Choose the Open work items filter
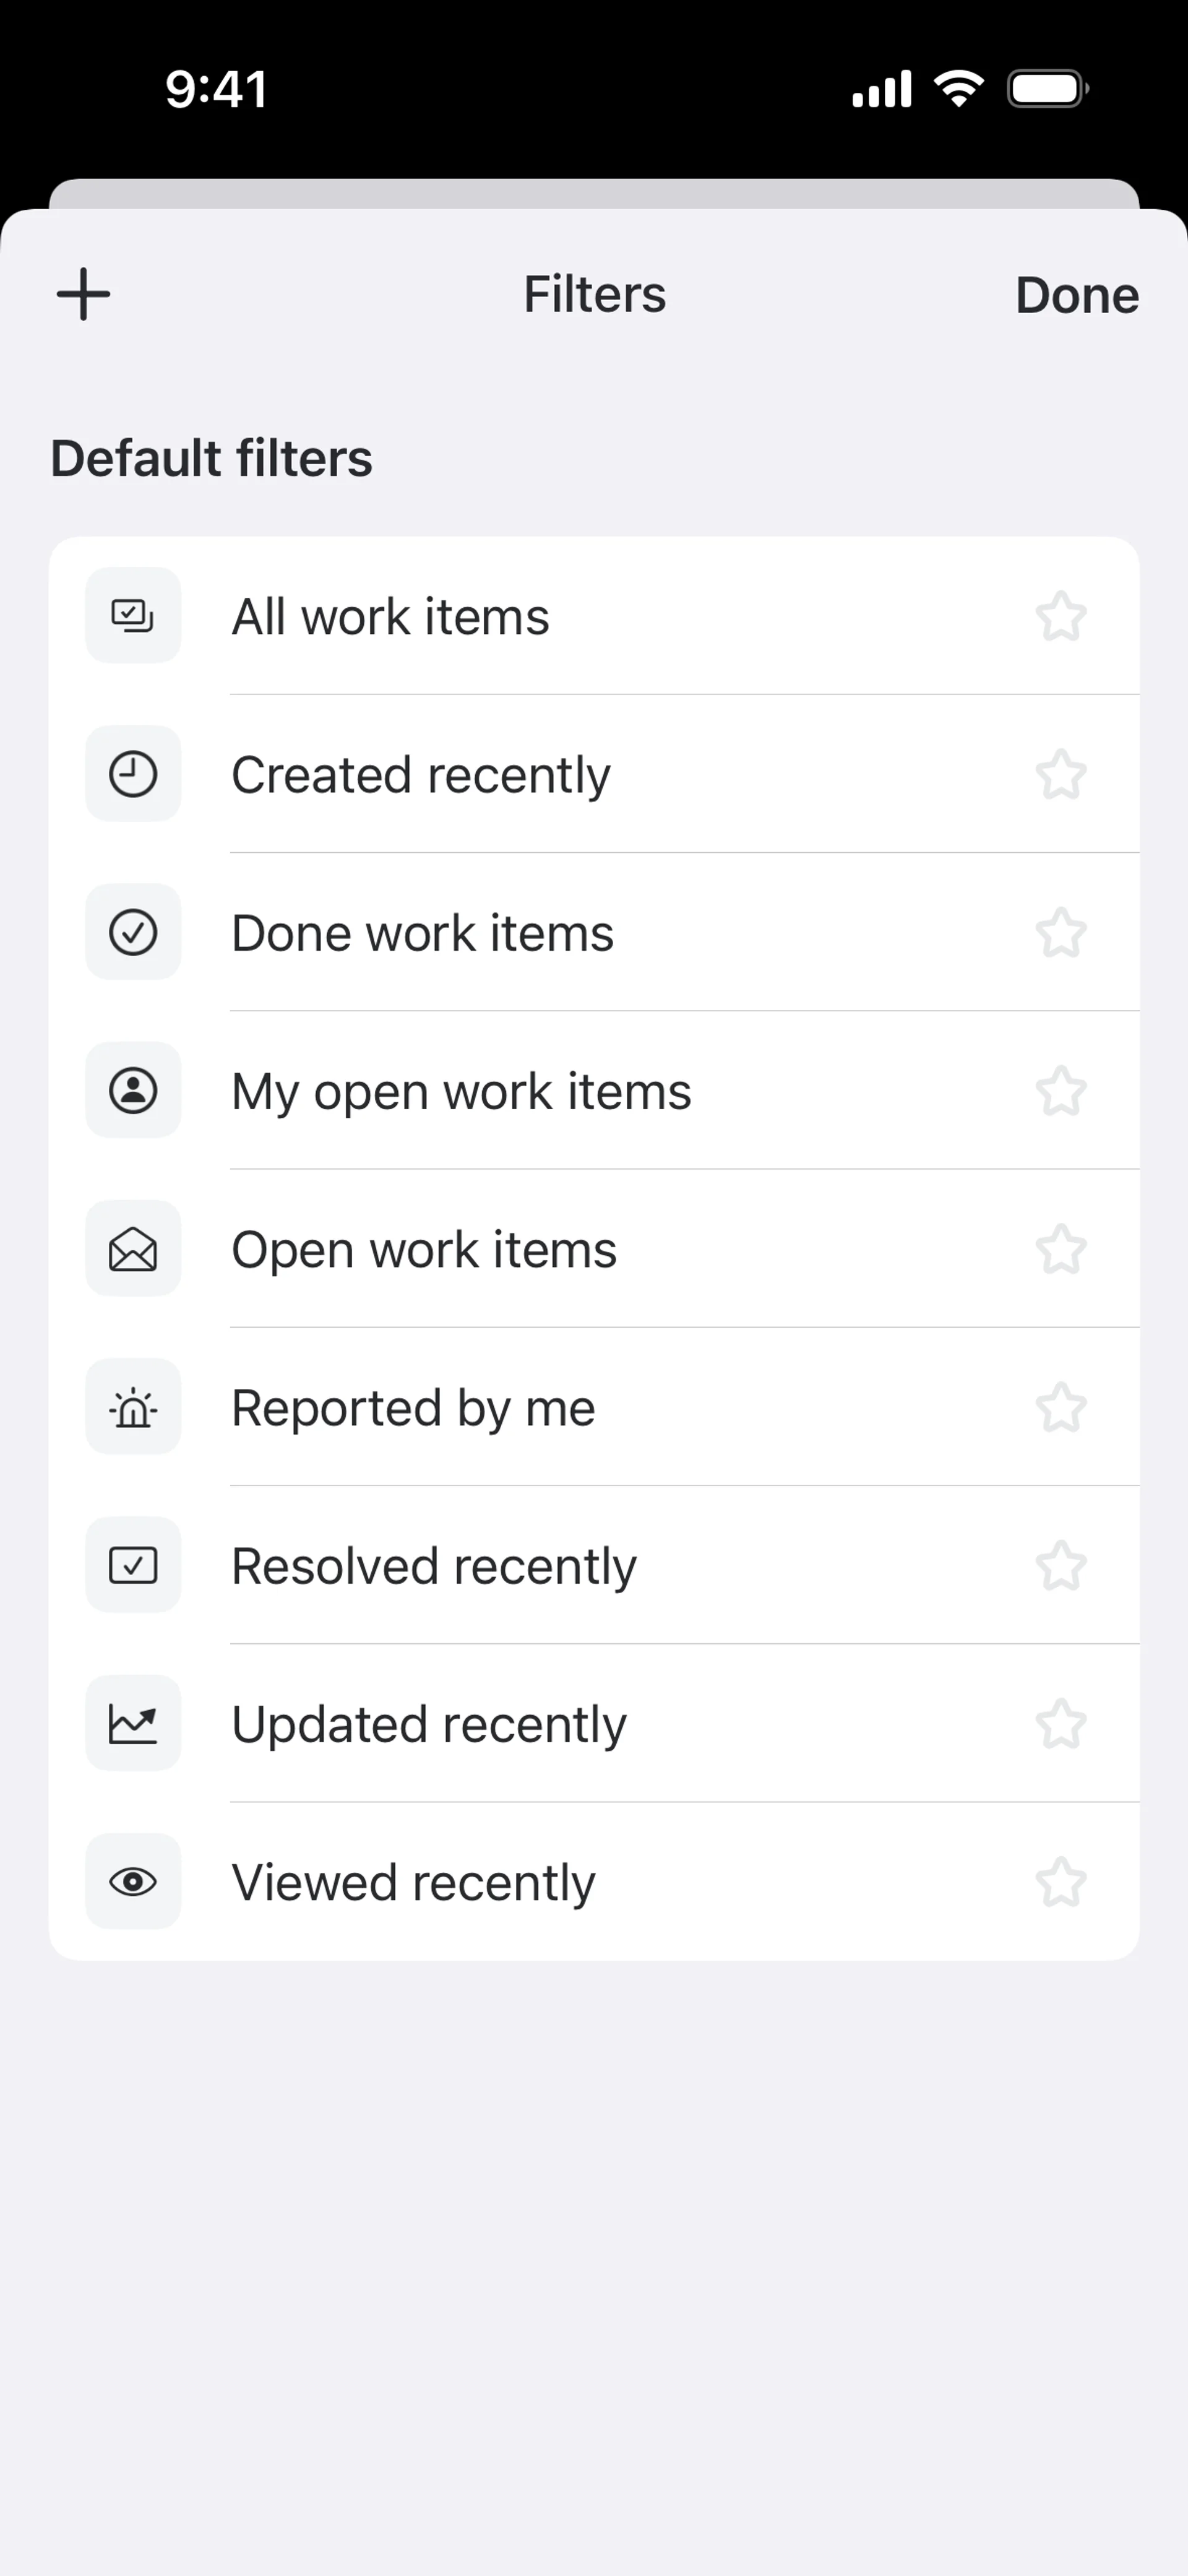 [x=424, y=1250]
